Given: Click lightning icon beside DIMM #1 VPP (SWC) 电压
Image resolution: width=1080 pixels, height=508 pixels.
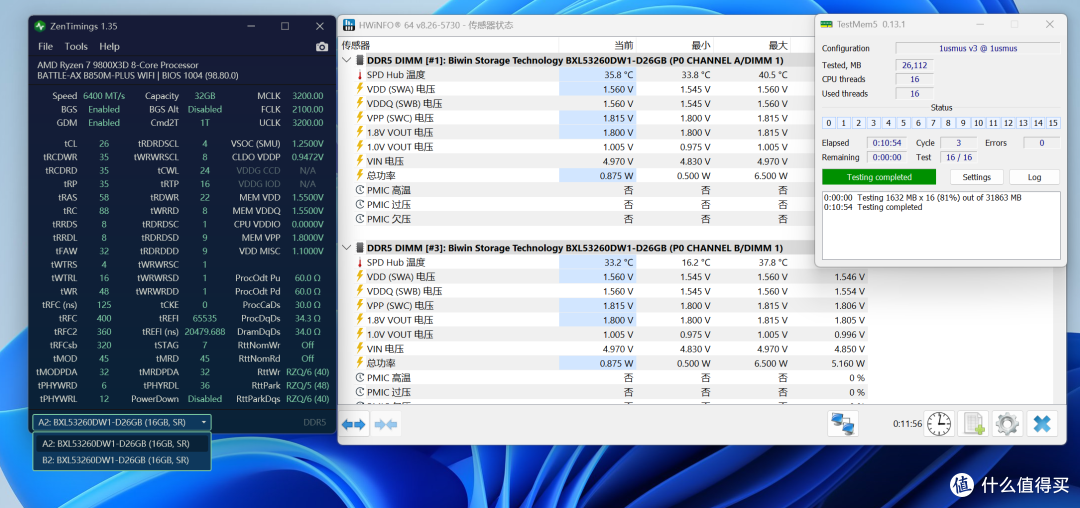Looking at the screenshot, I should [360, 118].
